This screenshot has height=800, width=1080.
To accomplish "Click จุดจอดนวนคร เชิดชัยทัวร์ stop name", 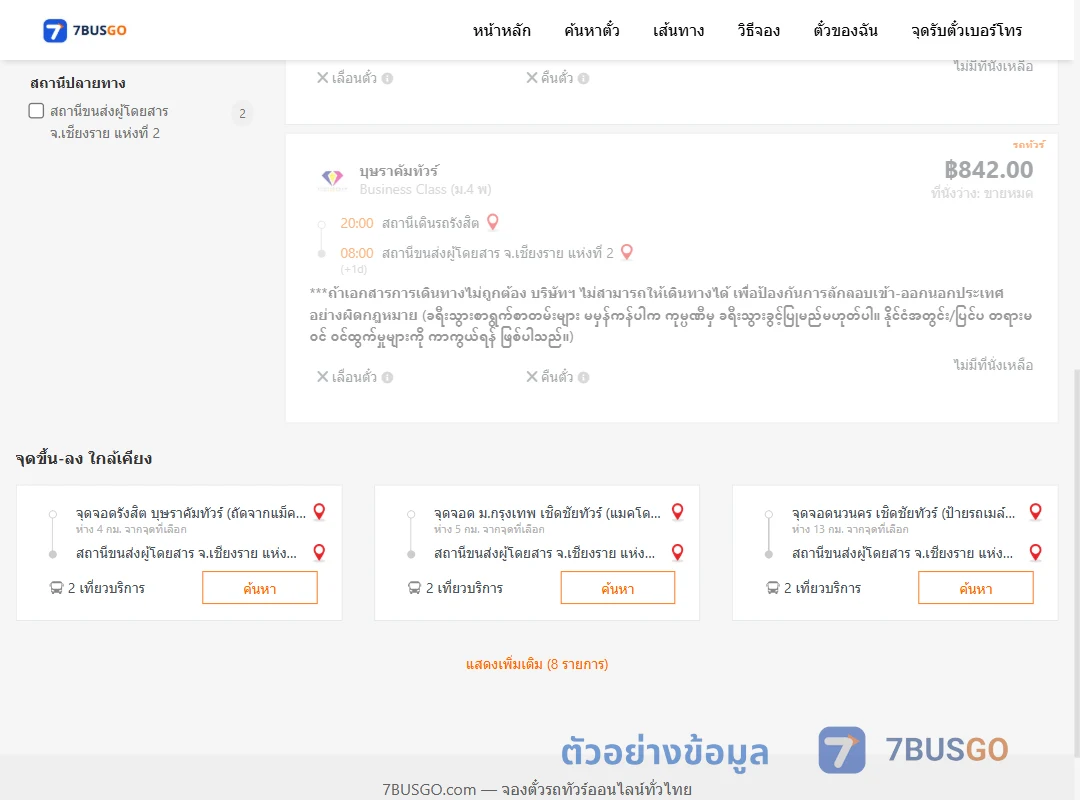I will pos(904,513).
